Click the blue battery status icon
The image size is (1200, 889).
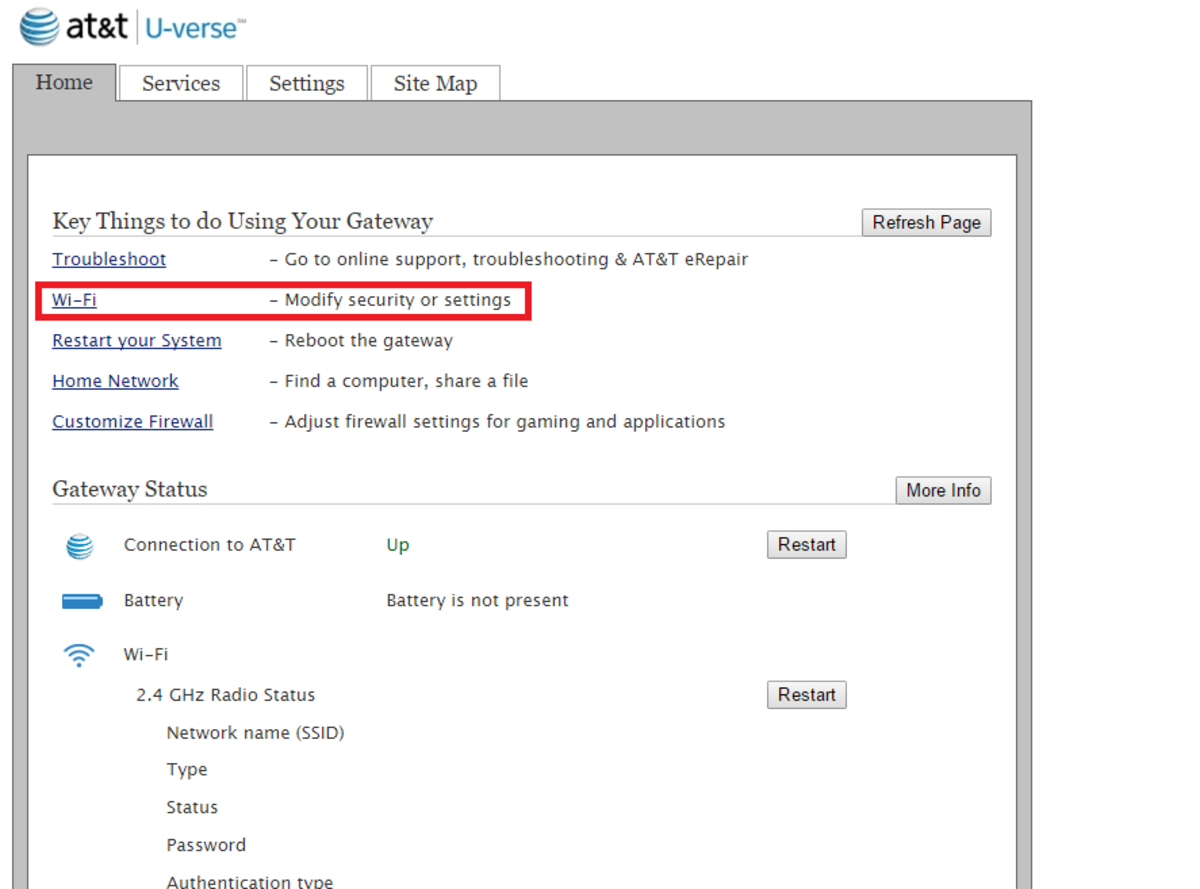tap(82, 601)
